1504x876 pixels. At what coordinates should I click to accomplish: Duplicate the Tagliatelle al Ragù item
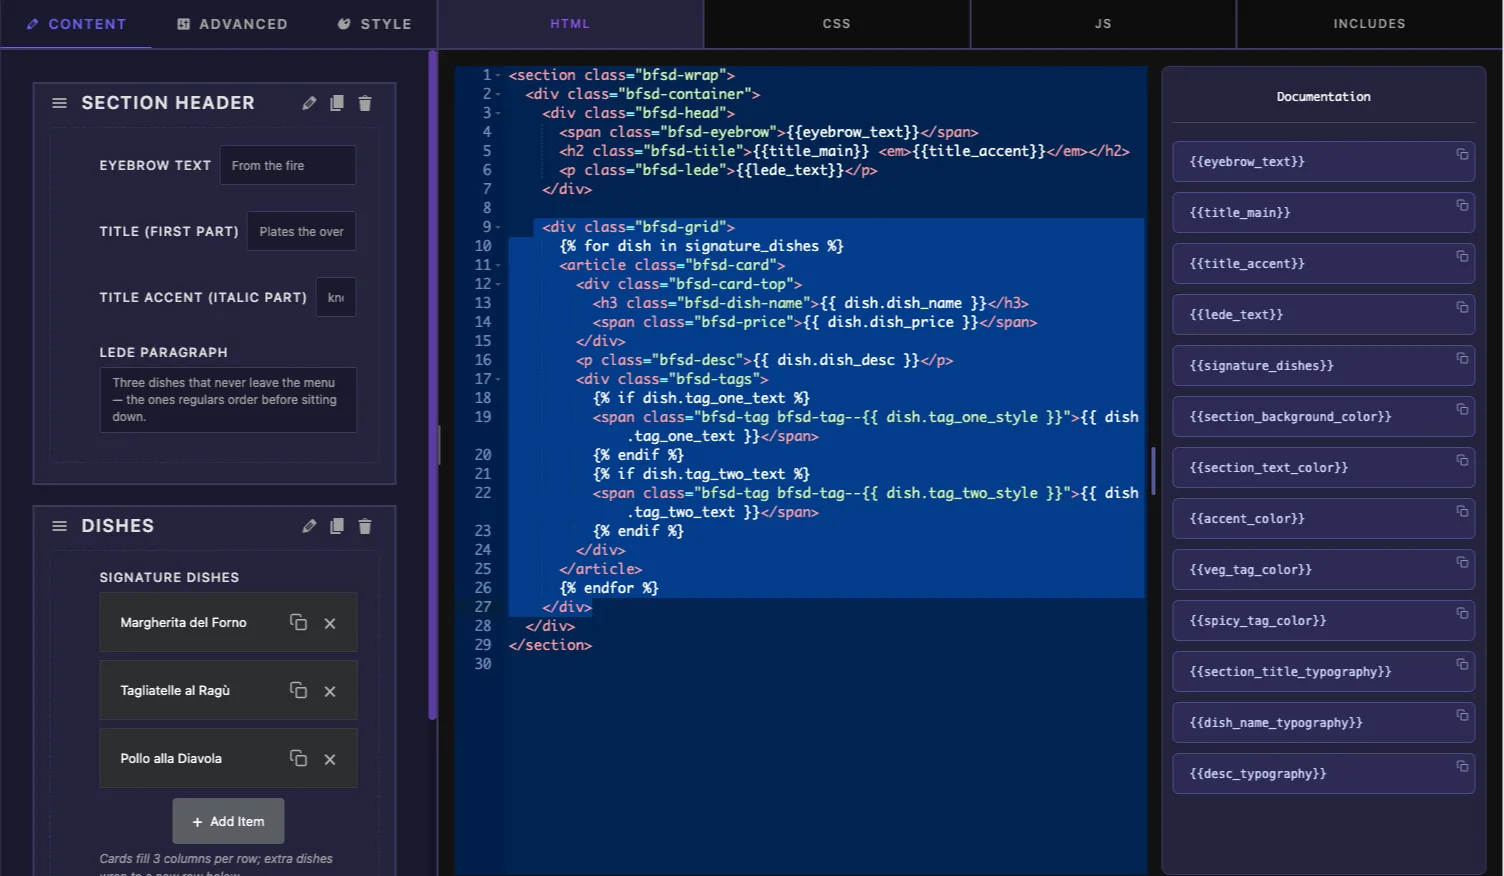click(298, 690)
